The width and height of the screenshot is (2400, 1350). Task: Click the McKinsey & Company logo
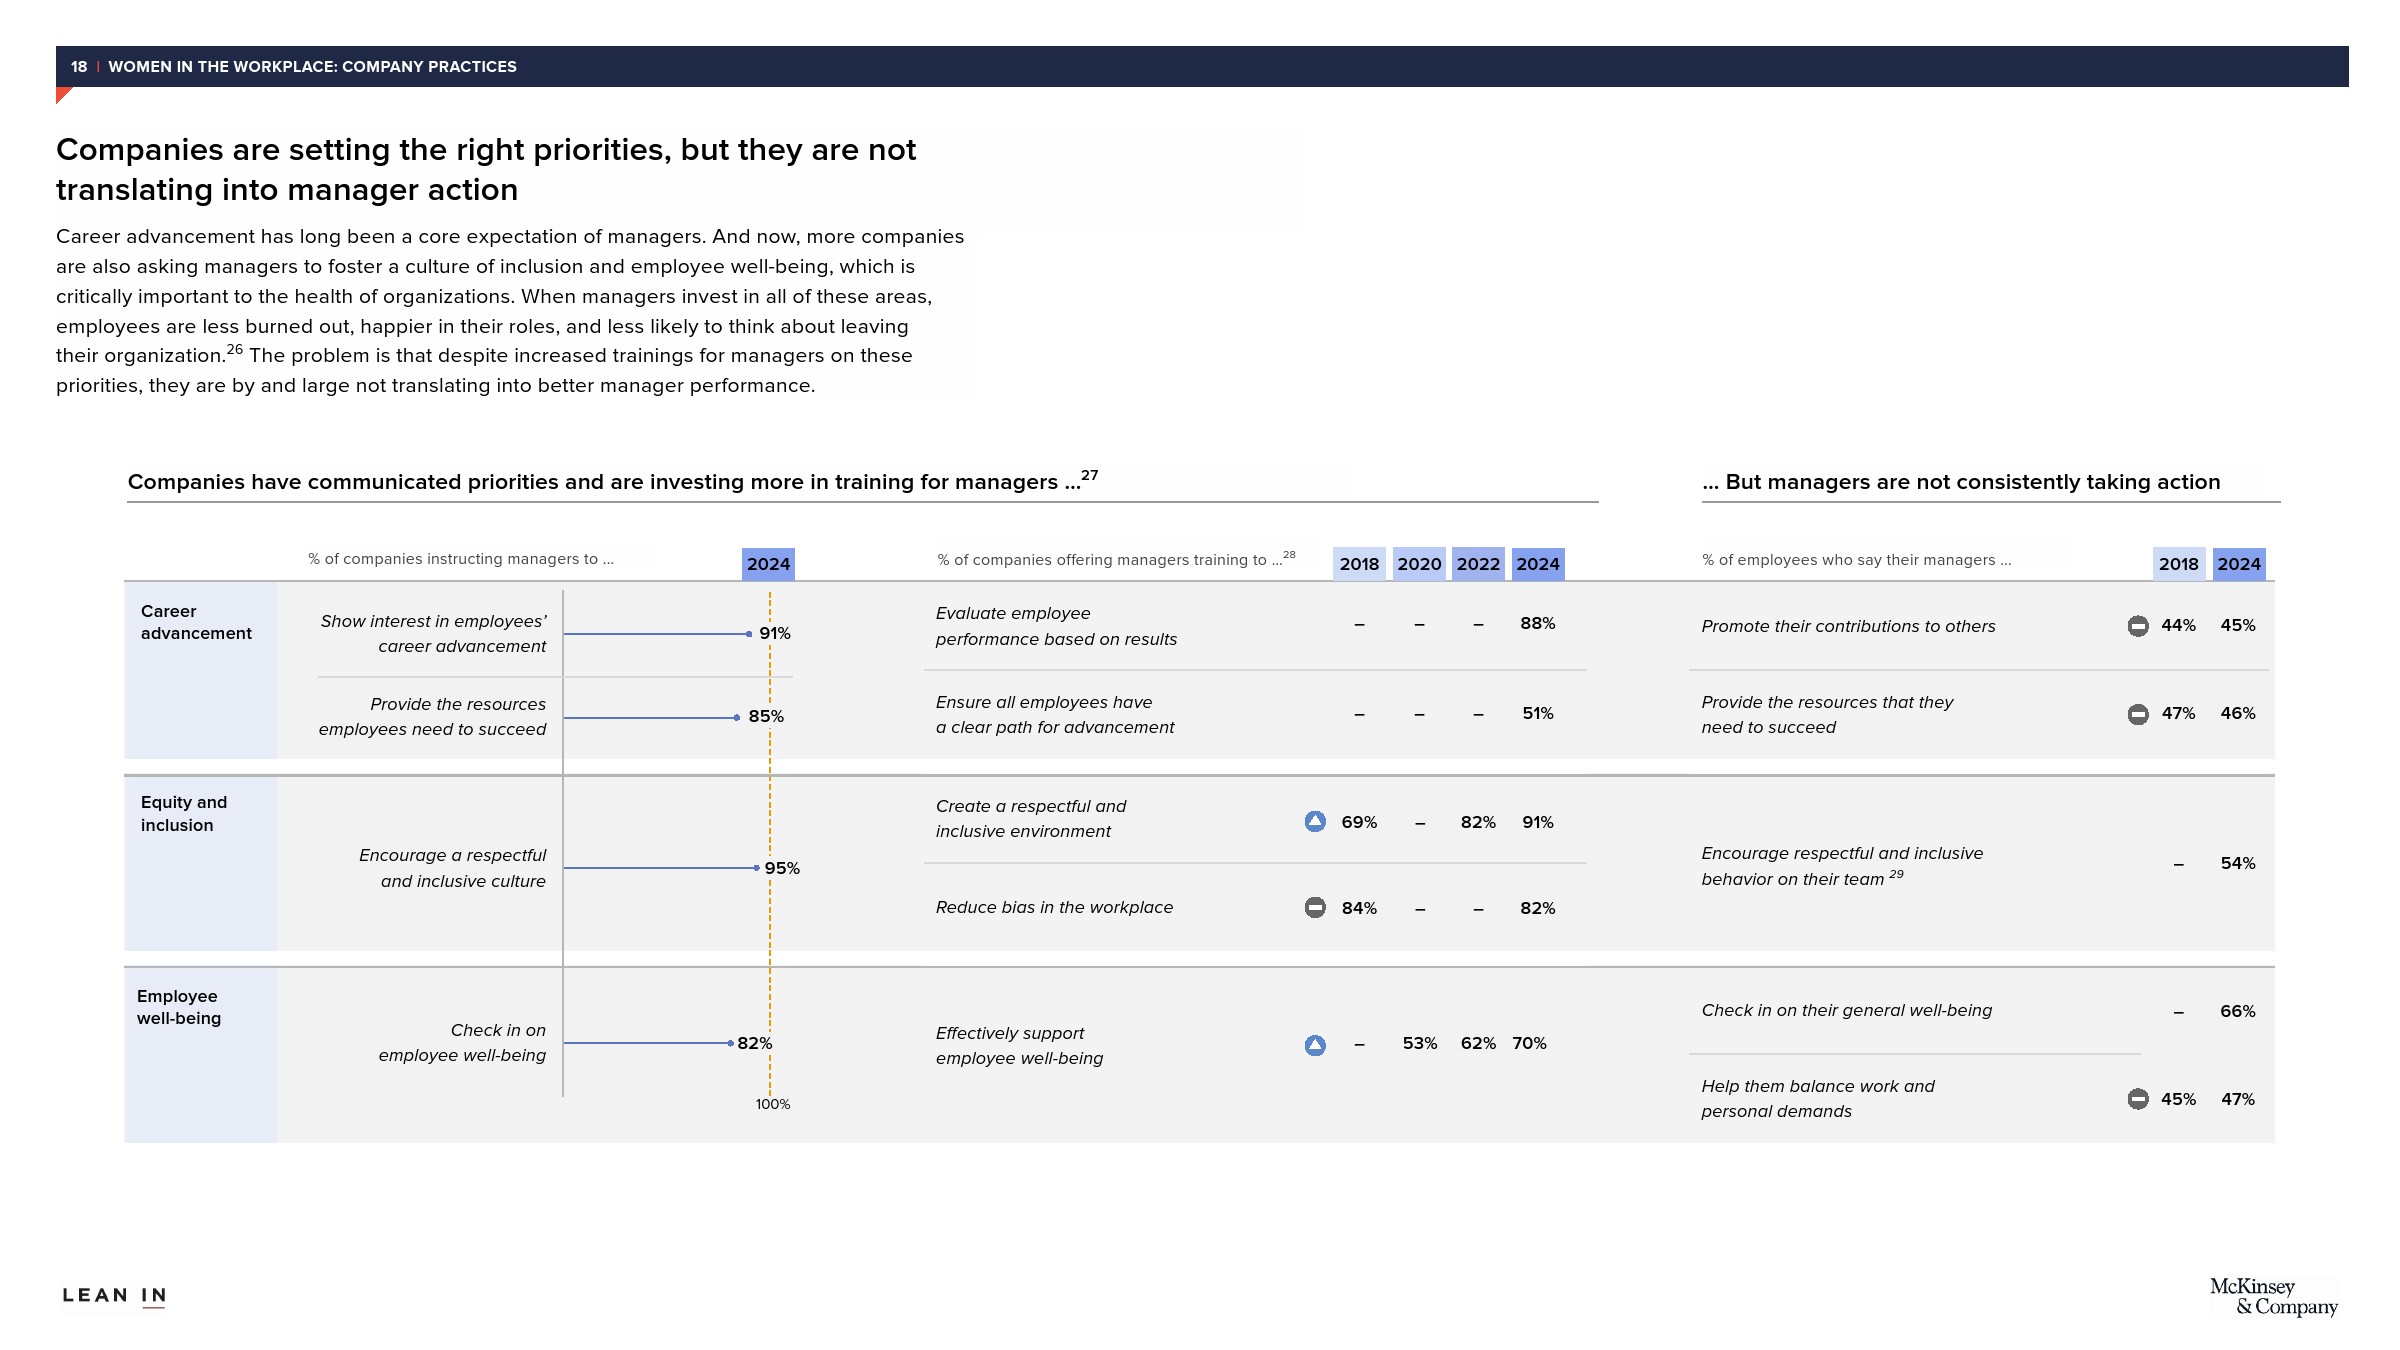point(2273,1297)
